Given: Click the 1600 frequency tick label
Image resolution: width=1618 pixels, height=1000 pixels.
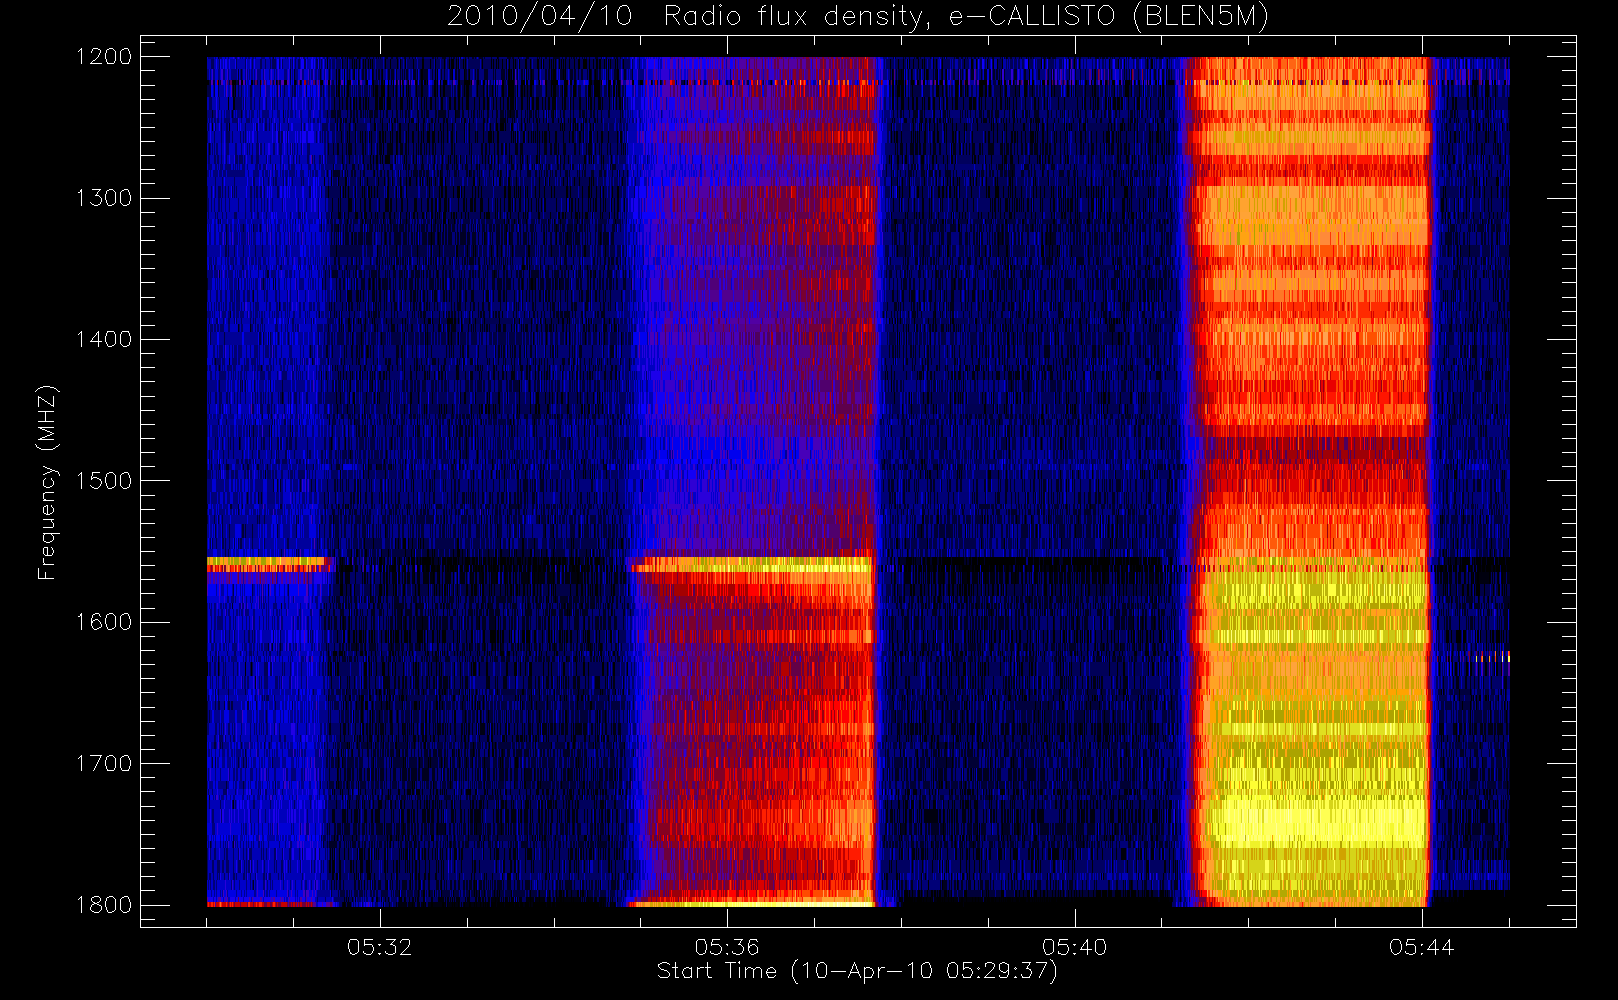Looking at the screenshot, I should (x=105, y=621).
